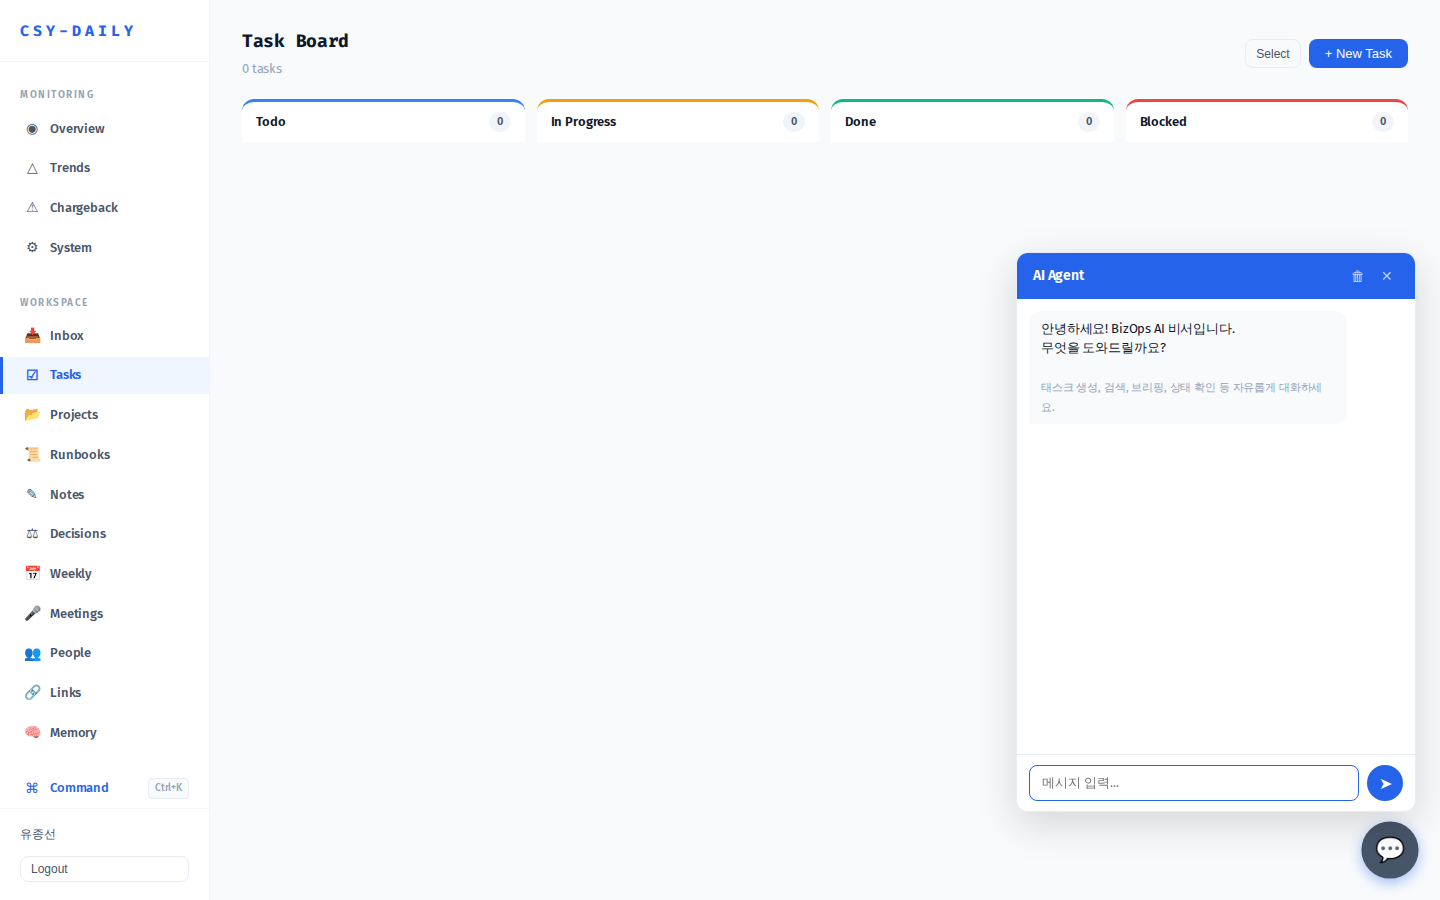Clear chat with the trash icon

point(1357,276)
